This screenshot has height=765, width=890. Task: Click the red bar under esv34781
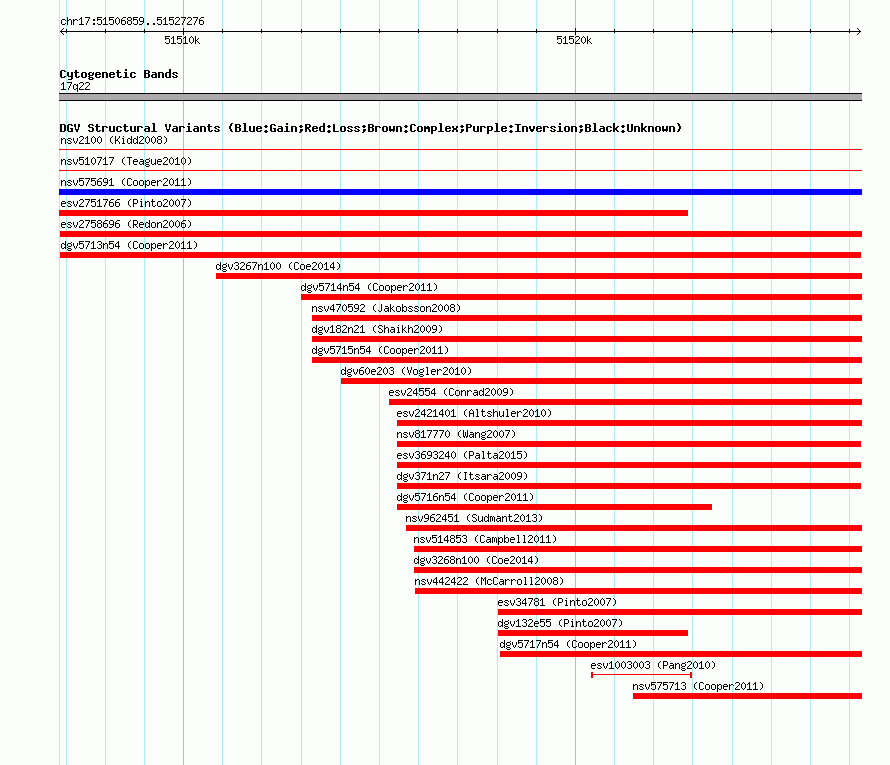coord(680,612)
